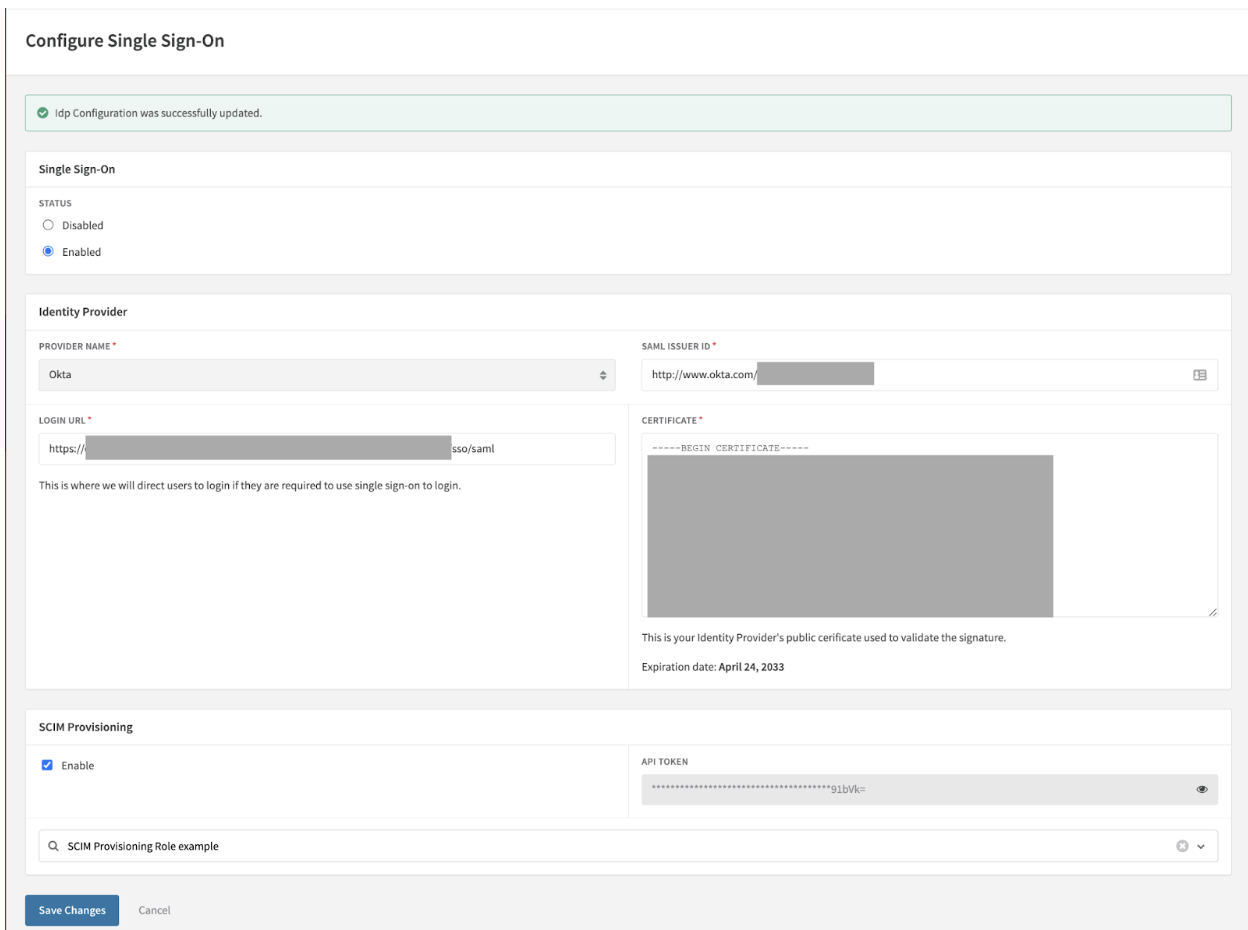Click the Cancel link
Viewport: 1248px width, 930px height.
(154, 910)
